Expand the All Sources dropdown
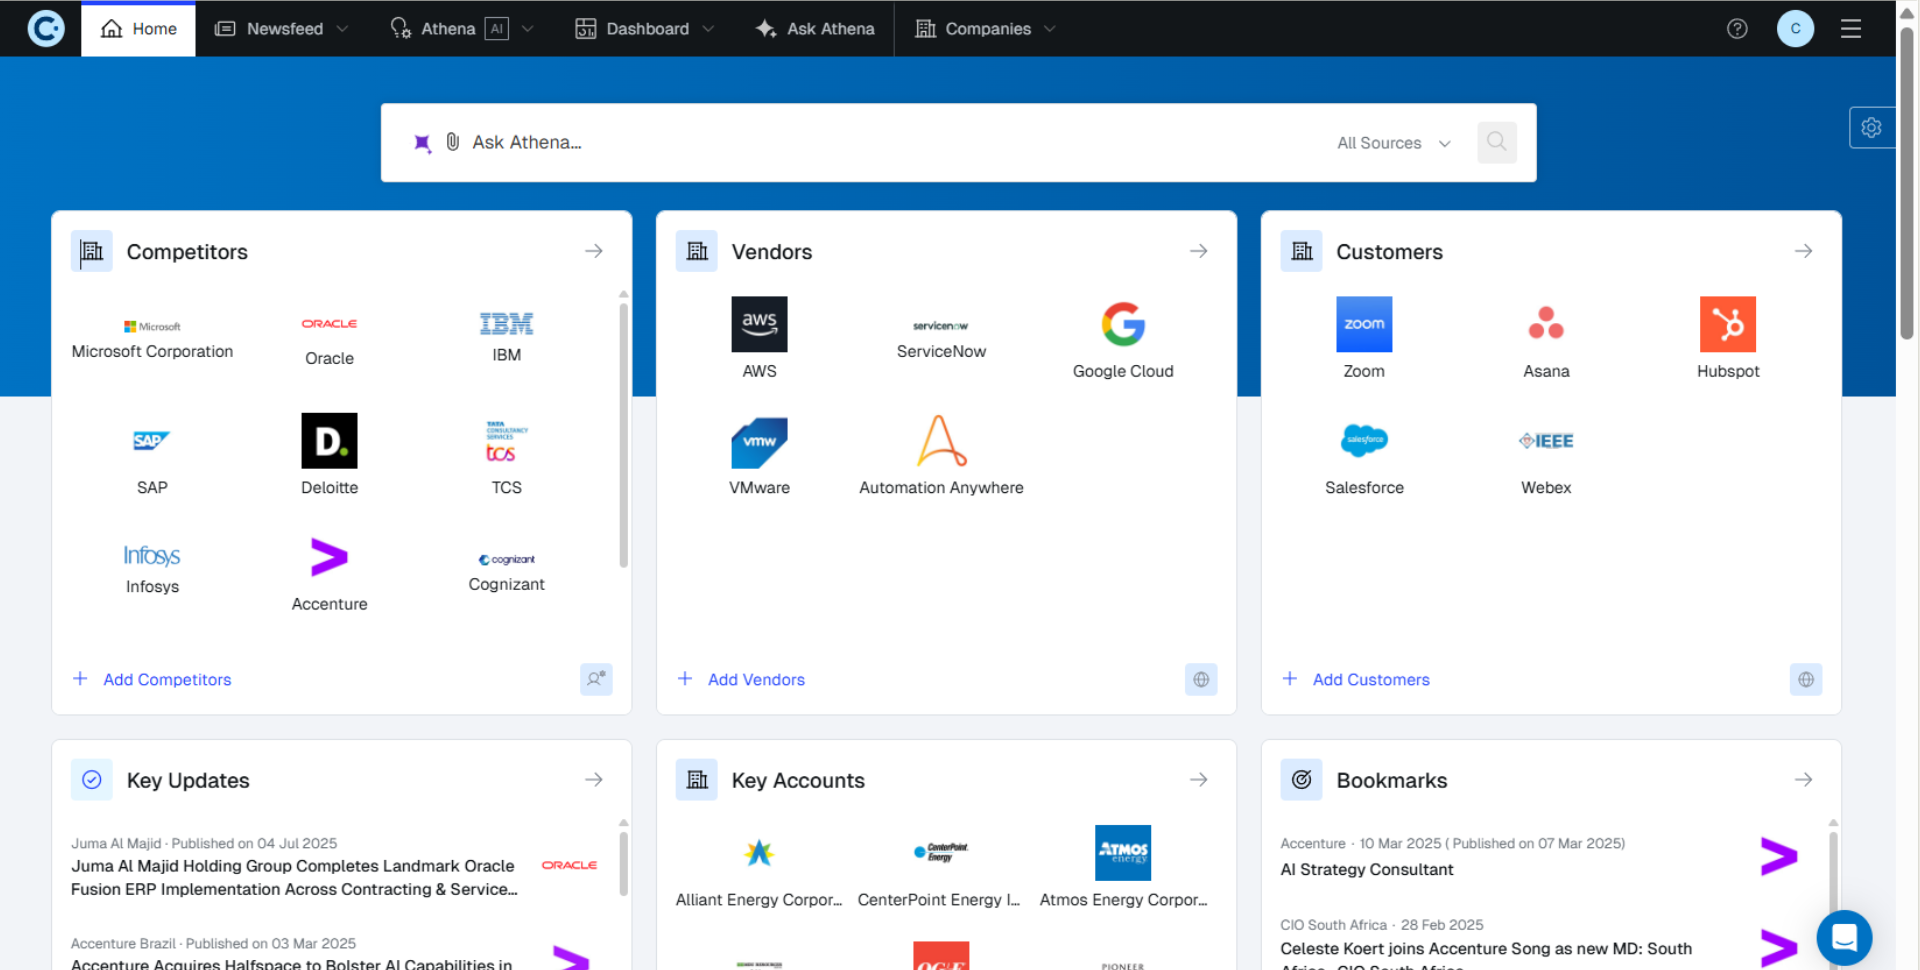This screenshot has height=970, width=1920. click(1393, 143)
